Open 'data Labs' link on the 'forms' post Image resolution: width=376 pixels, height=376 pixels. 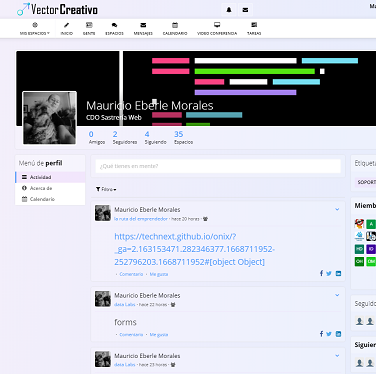pos(125,305)
